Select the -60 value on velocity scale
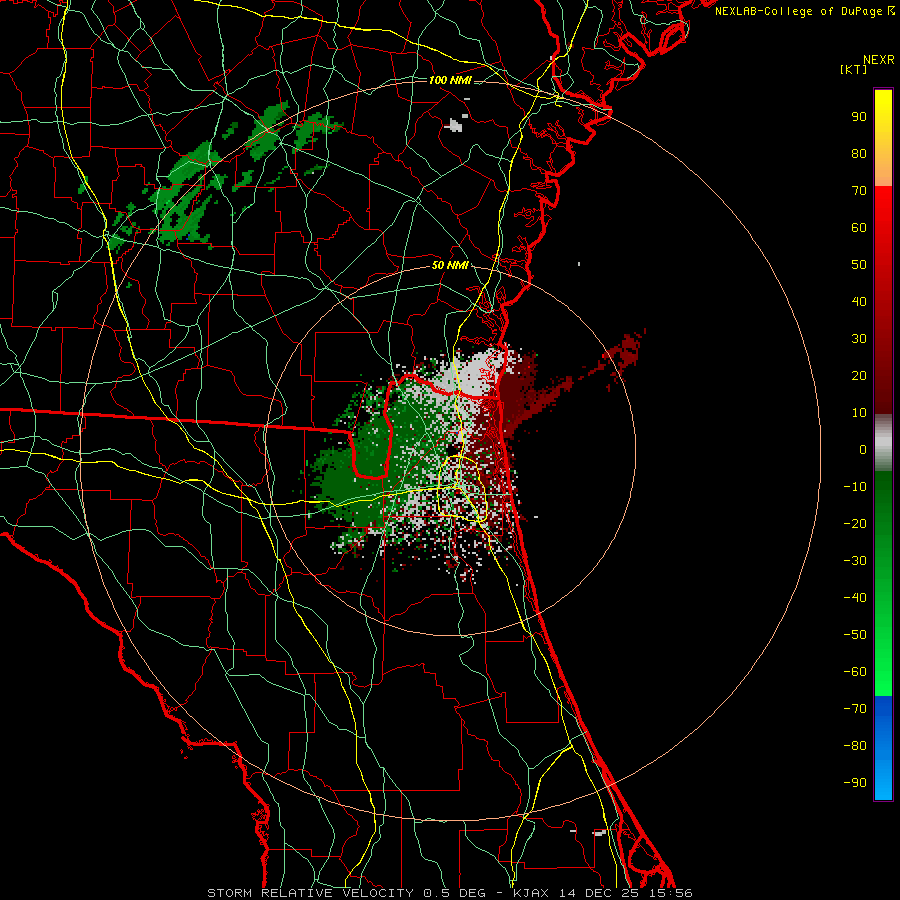This screenshot has height=900, width=900. (855, 672)
